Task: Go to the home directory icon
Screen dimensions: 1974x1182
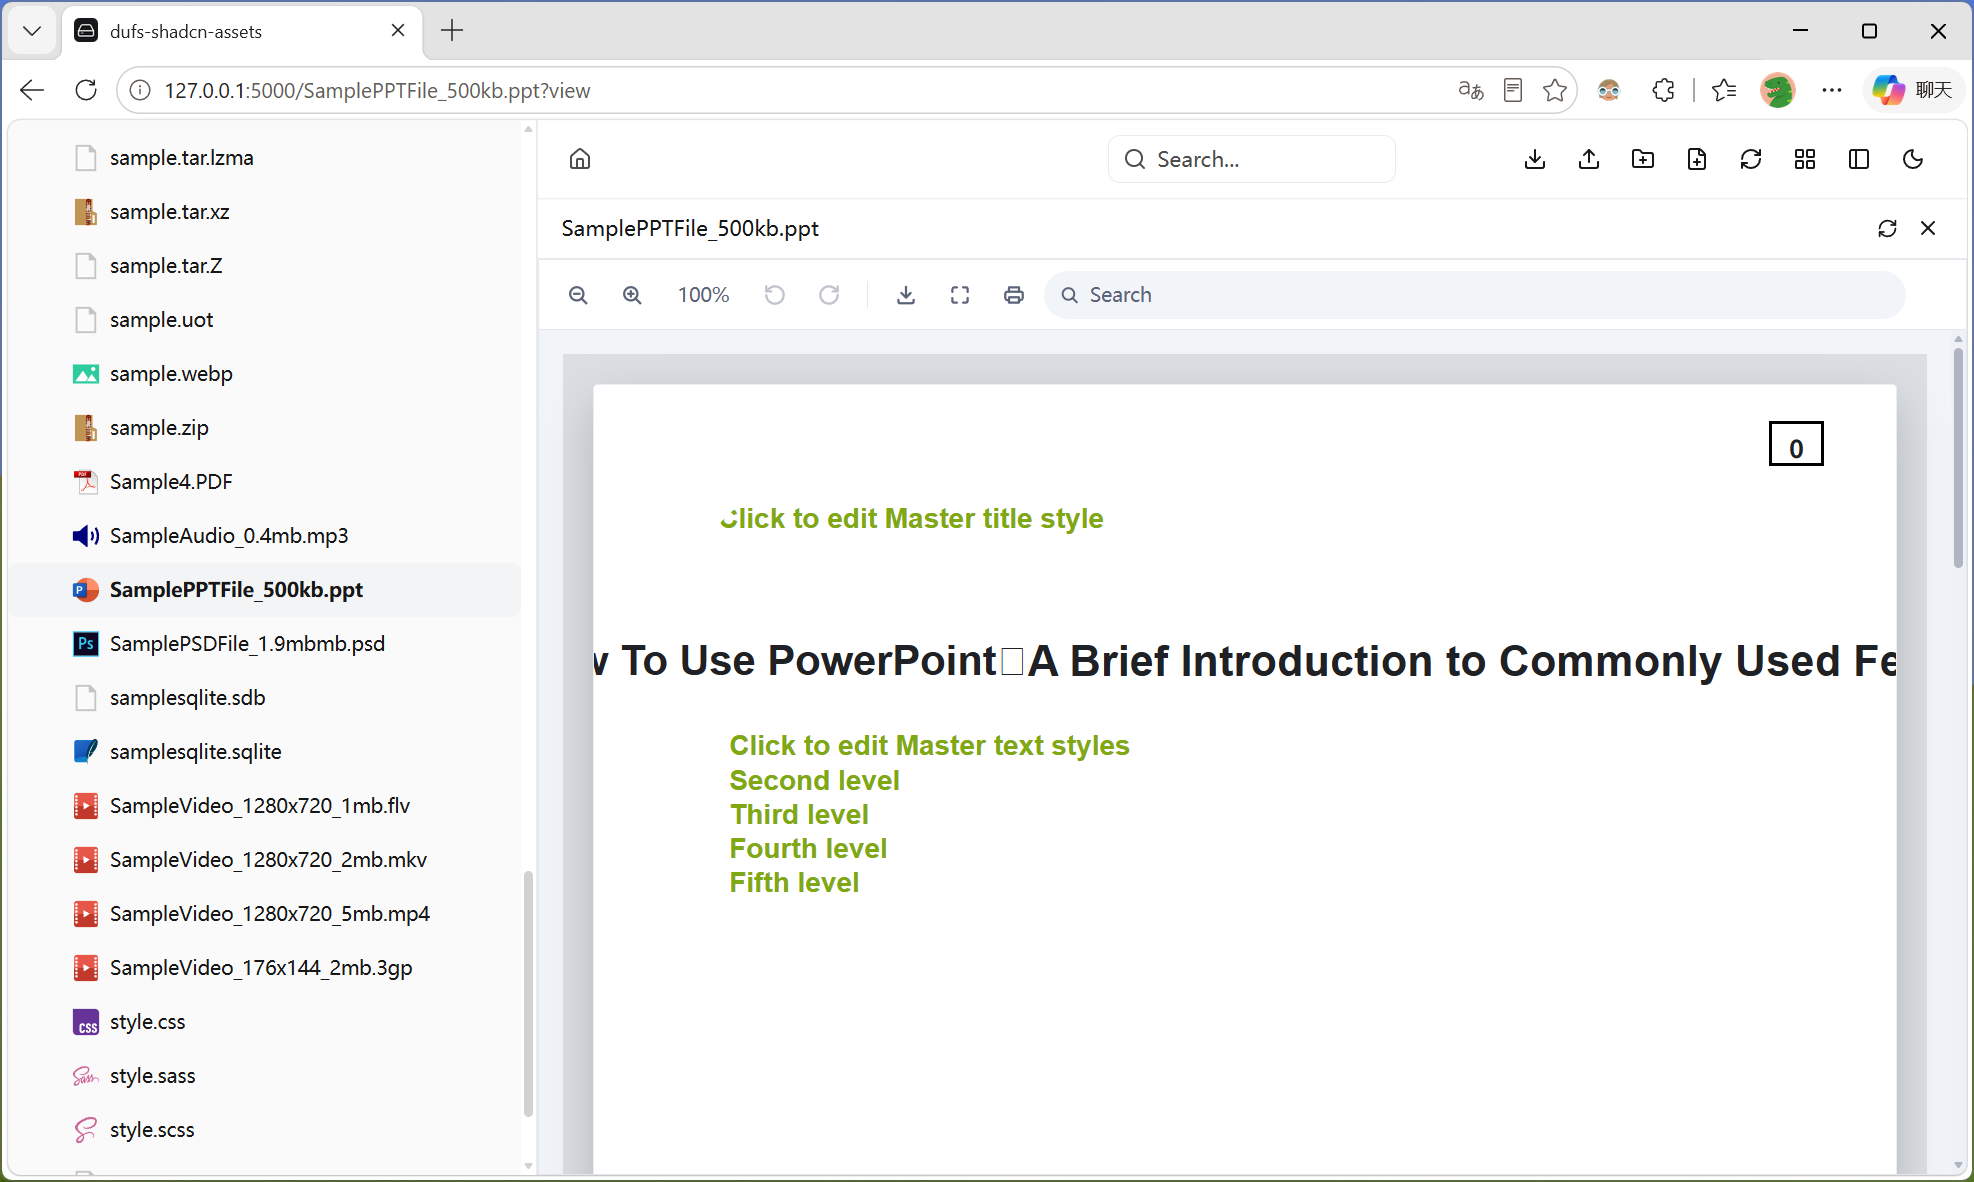Action: tap(580, 159)
